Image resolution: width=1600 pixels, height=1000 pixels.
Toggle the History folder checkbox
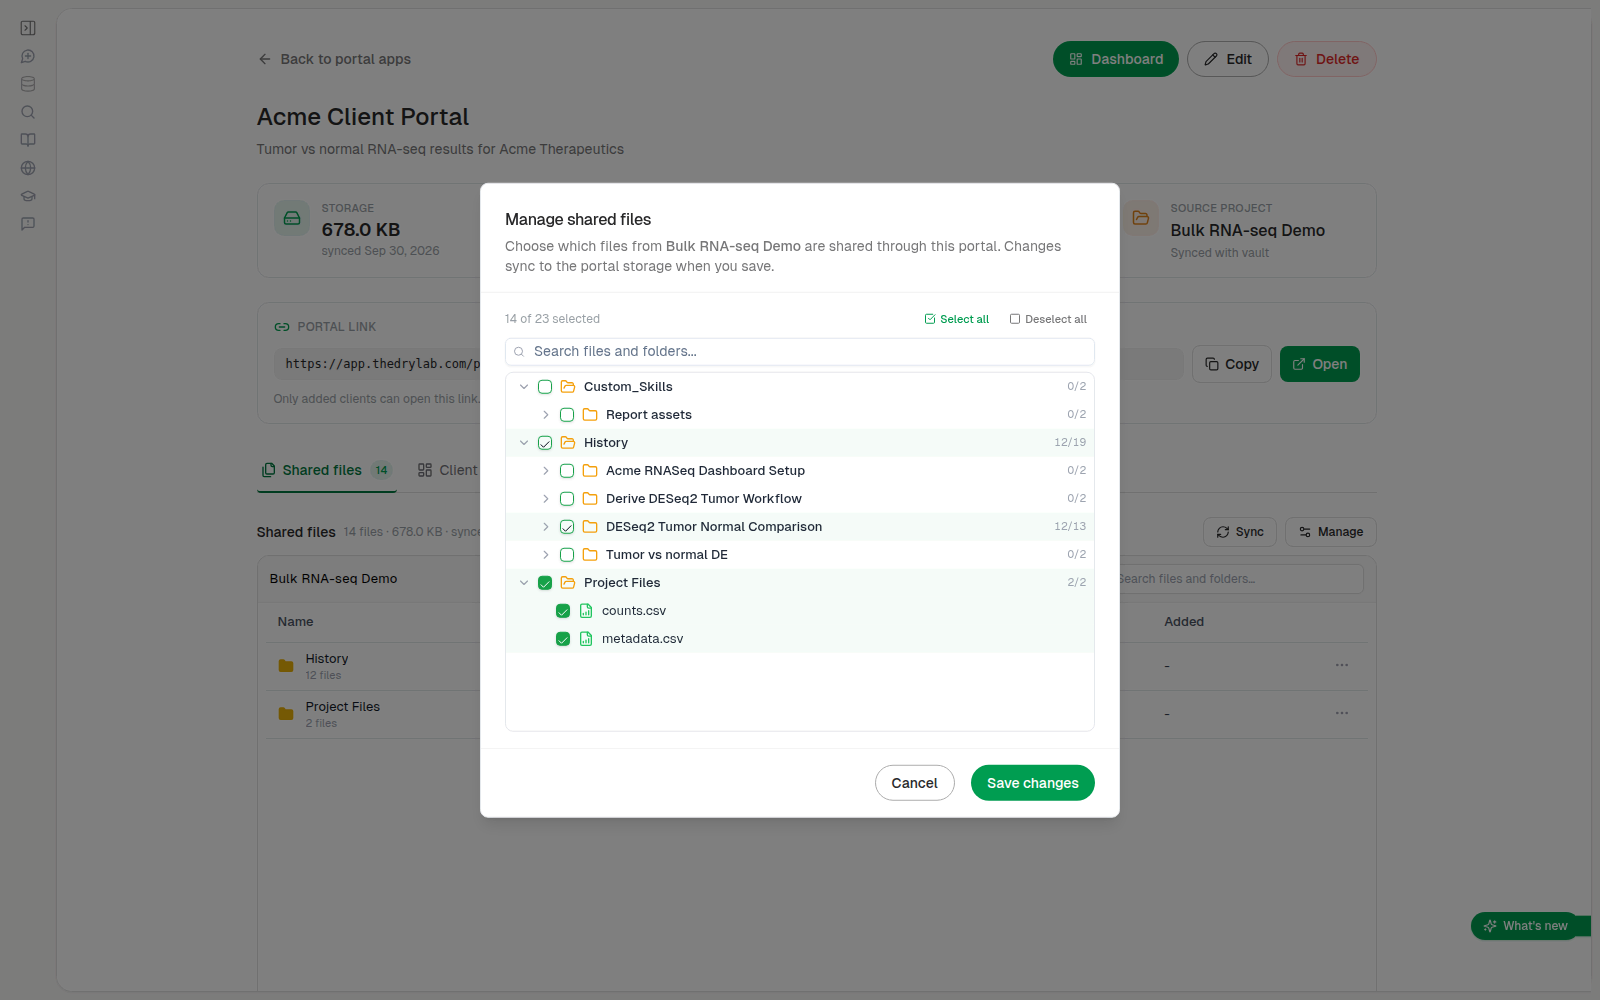[545, 443]
